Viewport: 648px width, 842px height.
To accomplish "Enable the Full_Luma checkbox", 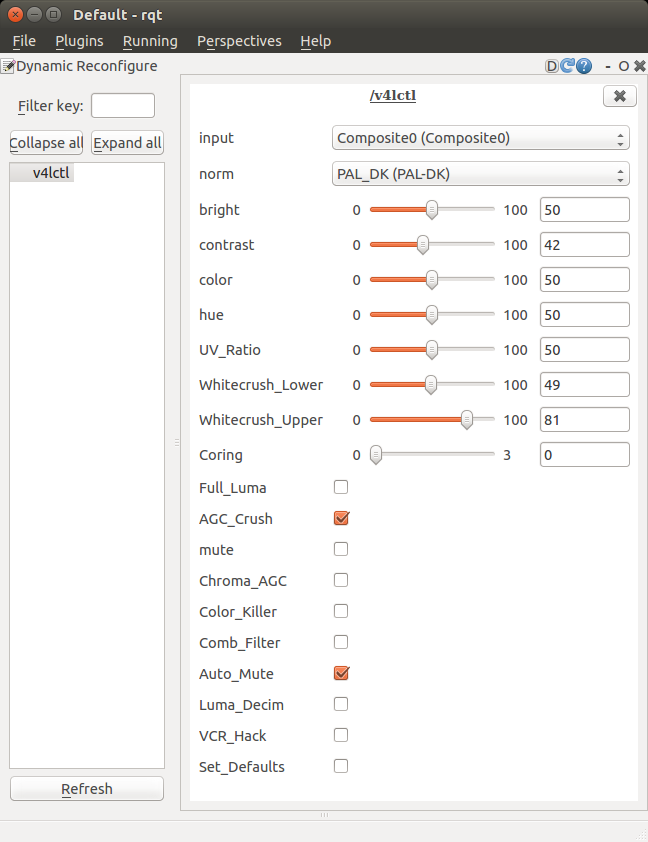I will (341, 487).
